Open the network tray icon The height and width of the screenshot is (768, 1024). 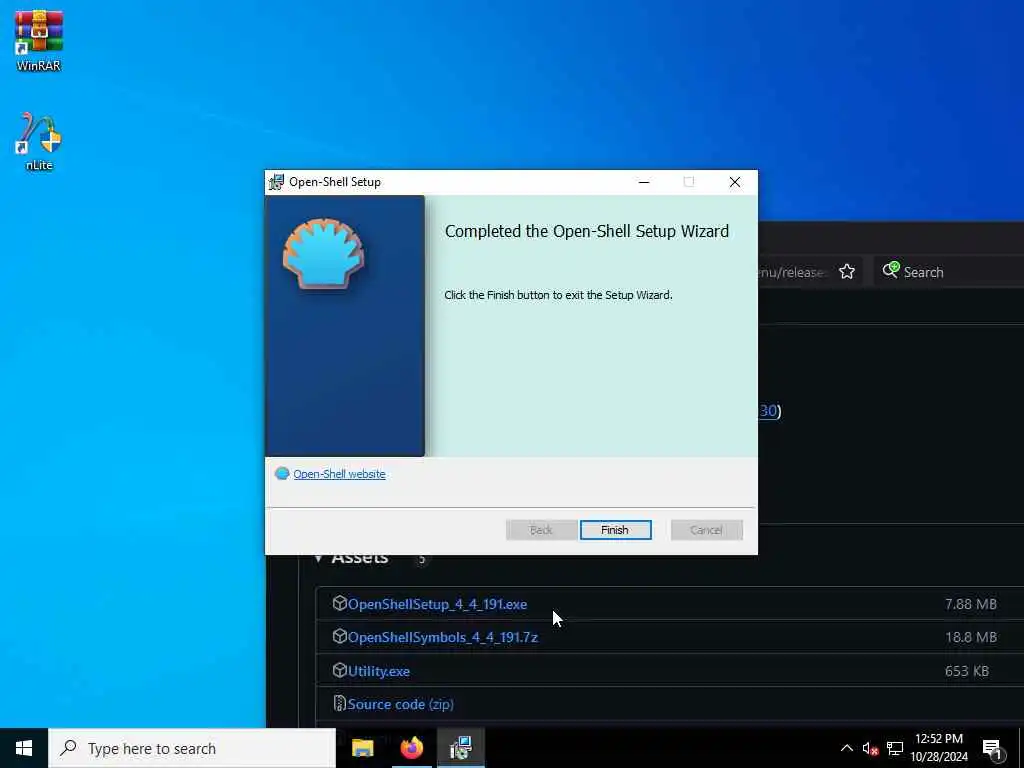[x=895, y=748]
